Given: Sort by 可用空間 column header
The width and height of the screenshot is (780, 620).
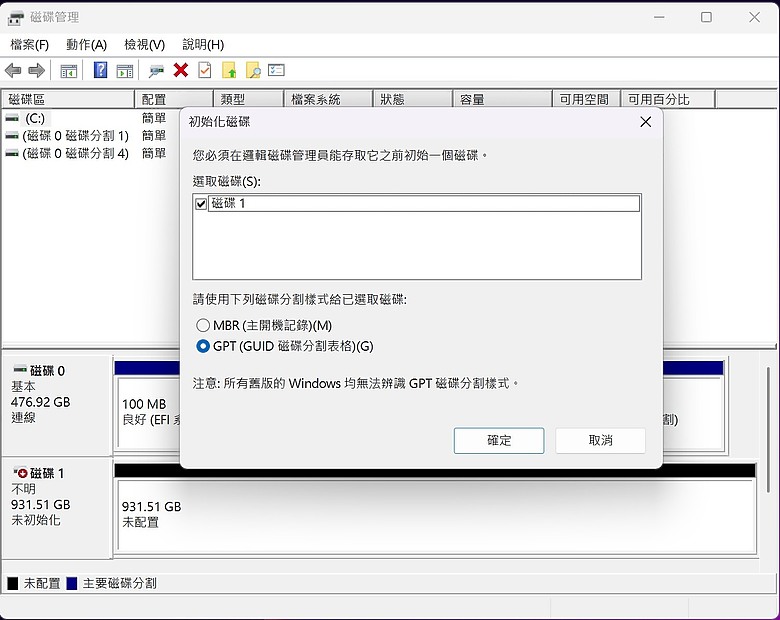Looking at the screenshot, I should [x=586, y=100].
